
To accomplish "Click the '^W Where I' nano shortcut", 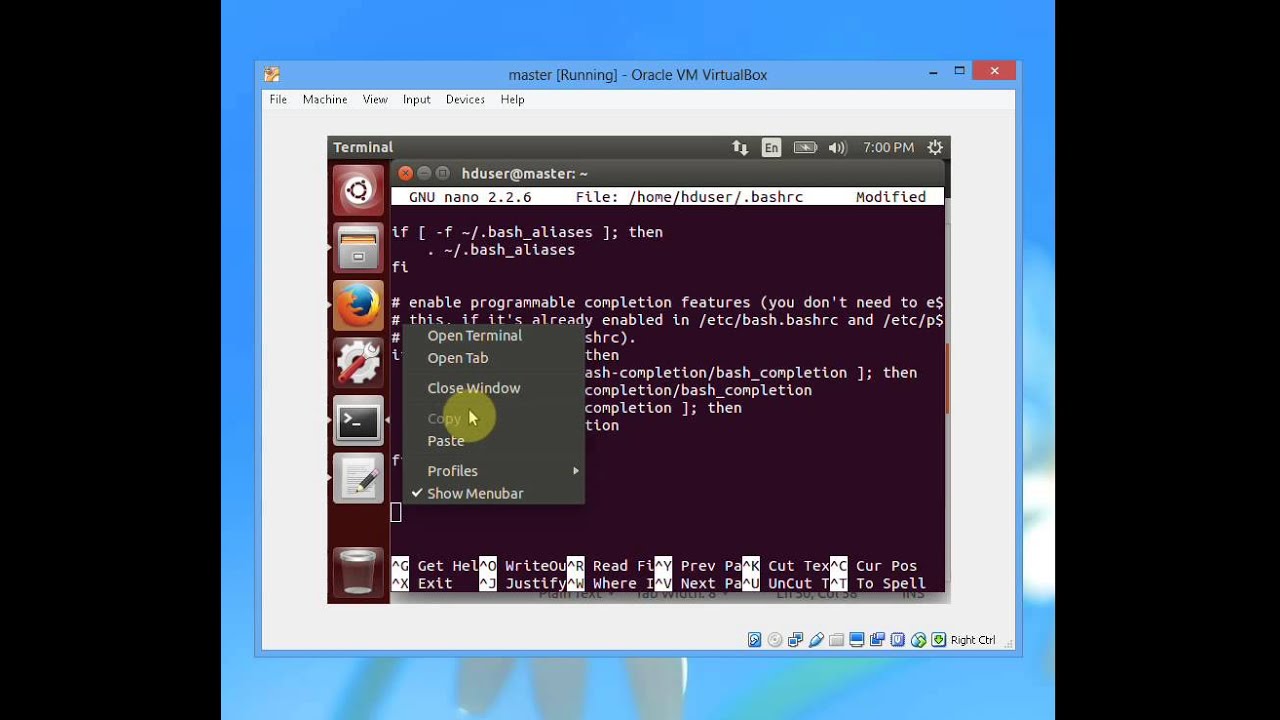I will point(611,583).
